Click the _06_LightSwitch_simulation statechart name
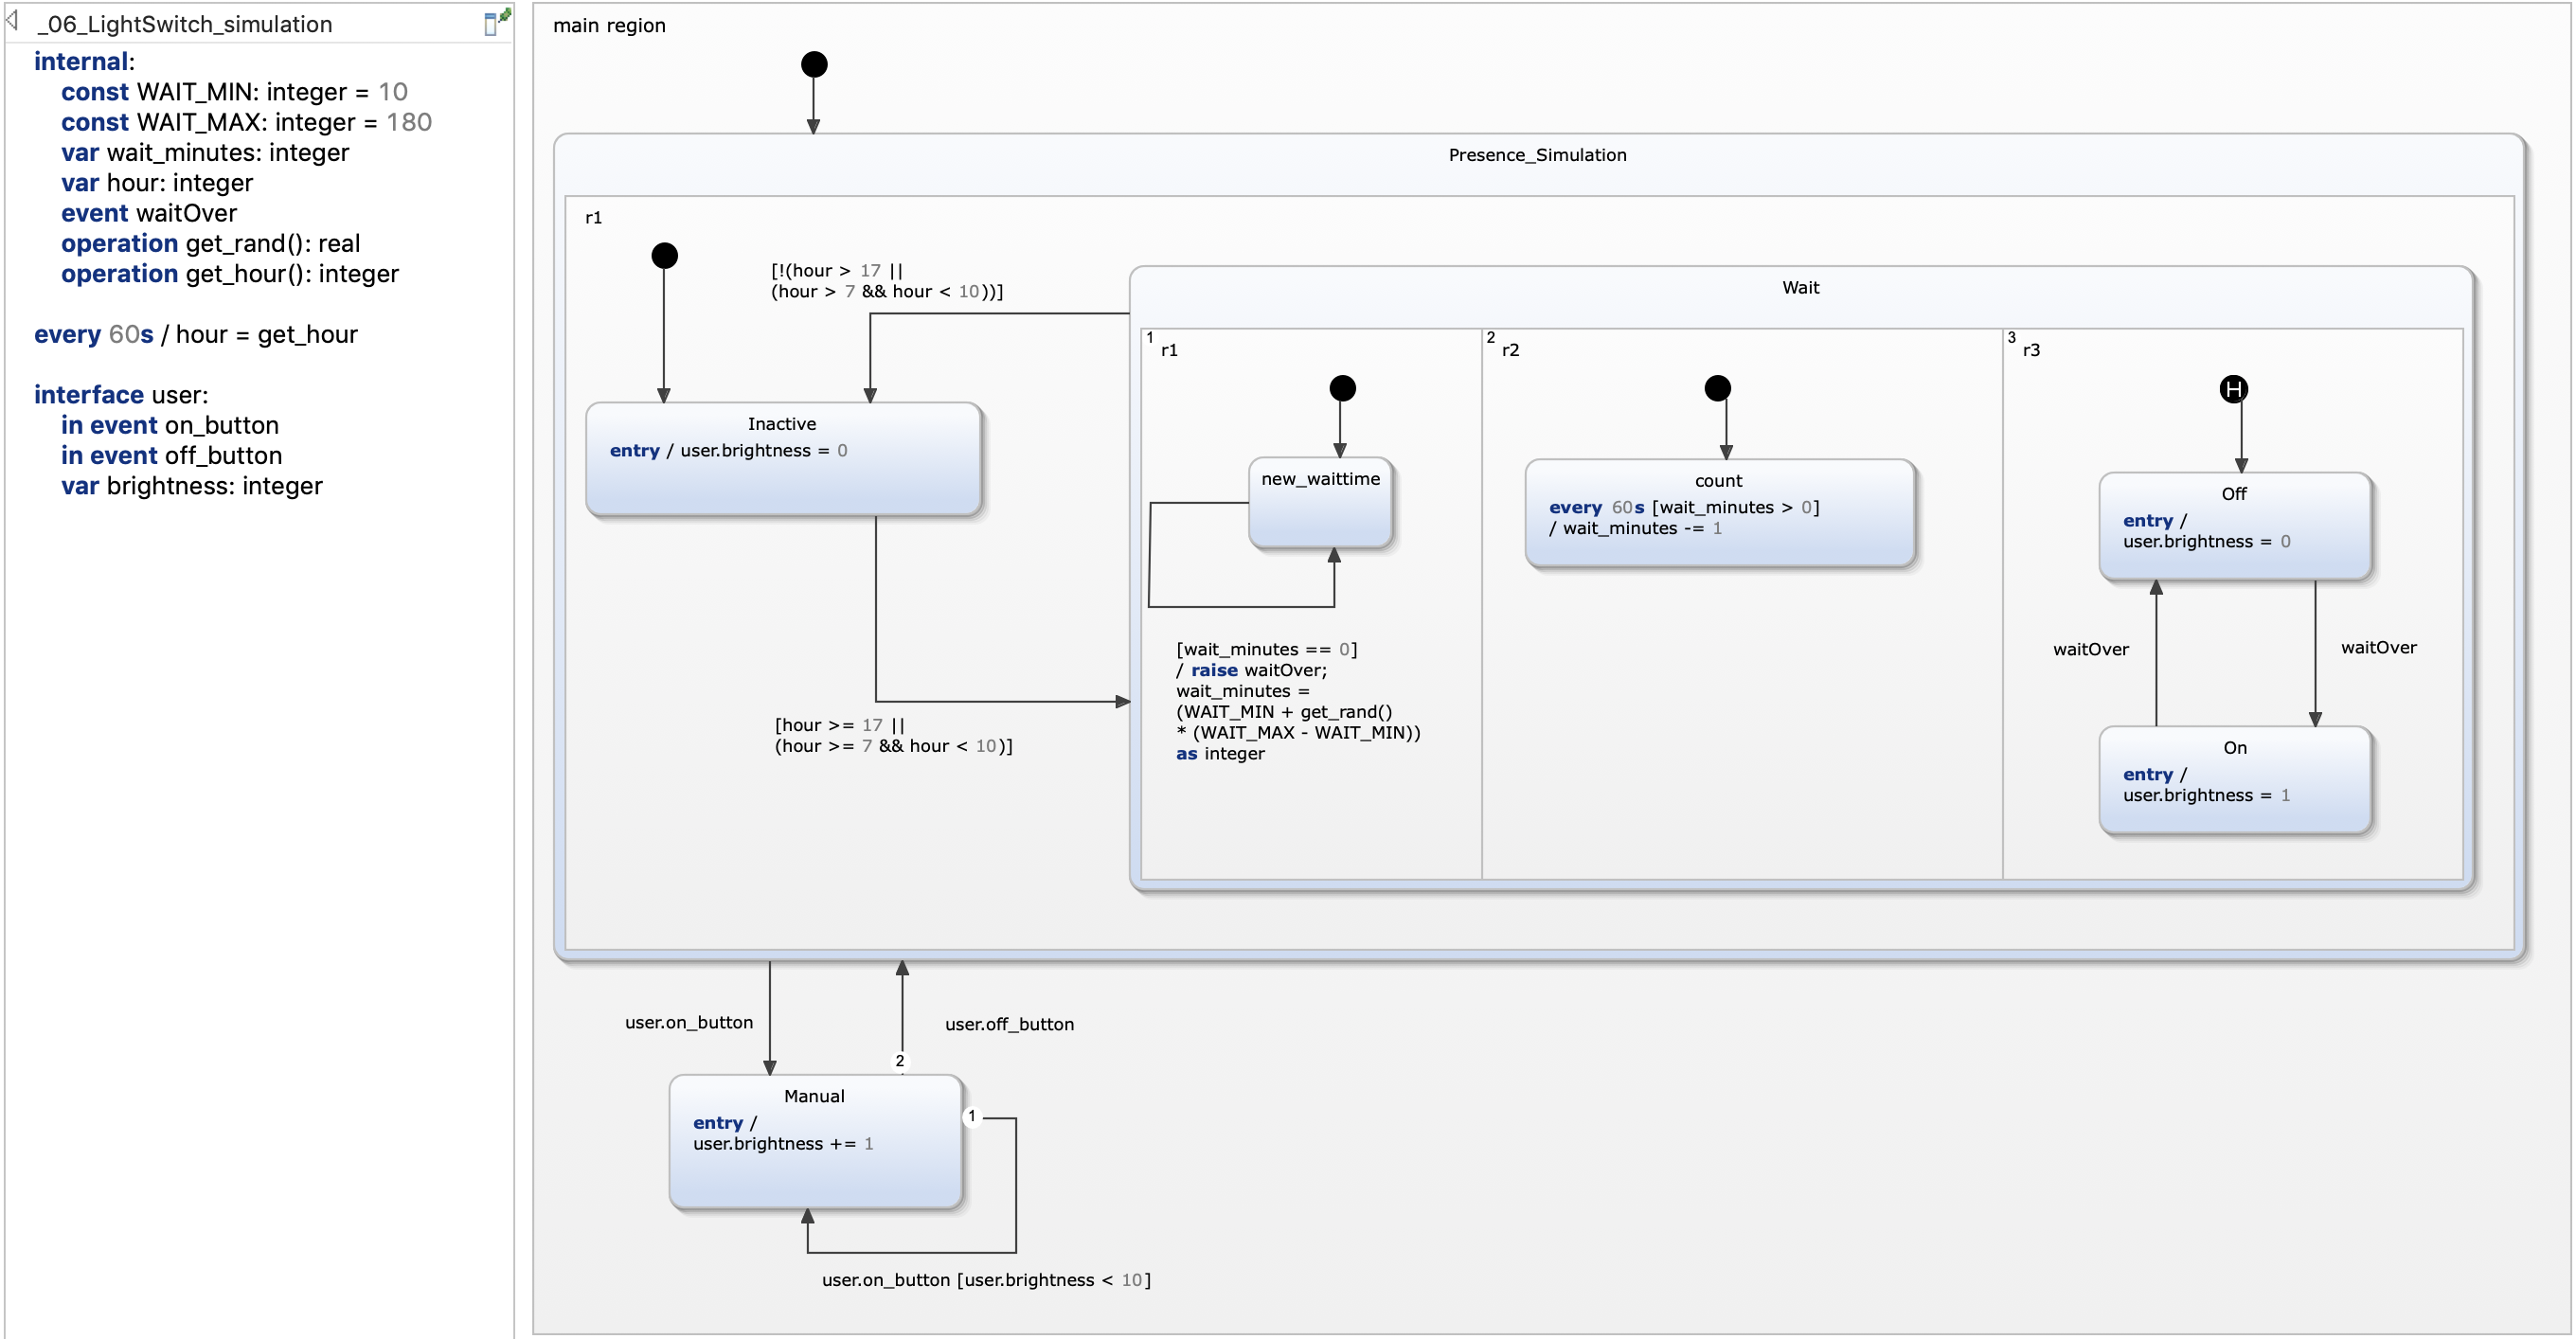2576x1339 pixels. coord(186,24)
